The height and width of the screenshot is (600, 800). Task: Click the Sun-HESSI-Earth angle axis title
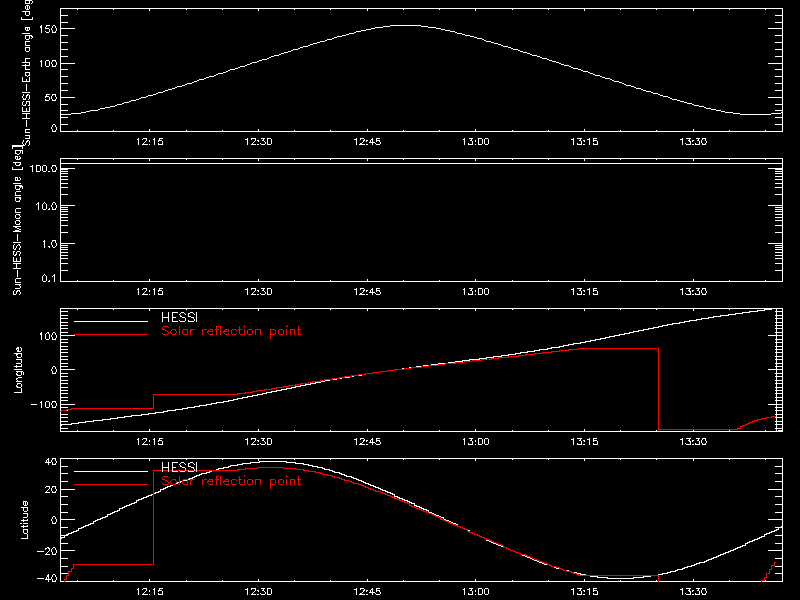click(27, 72)
